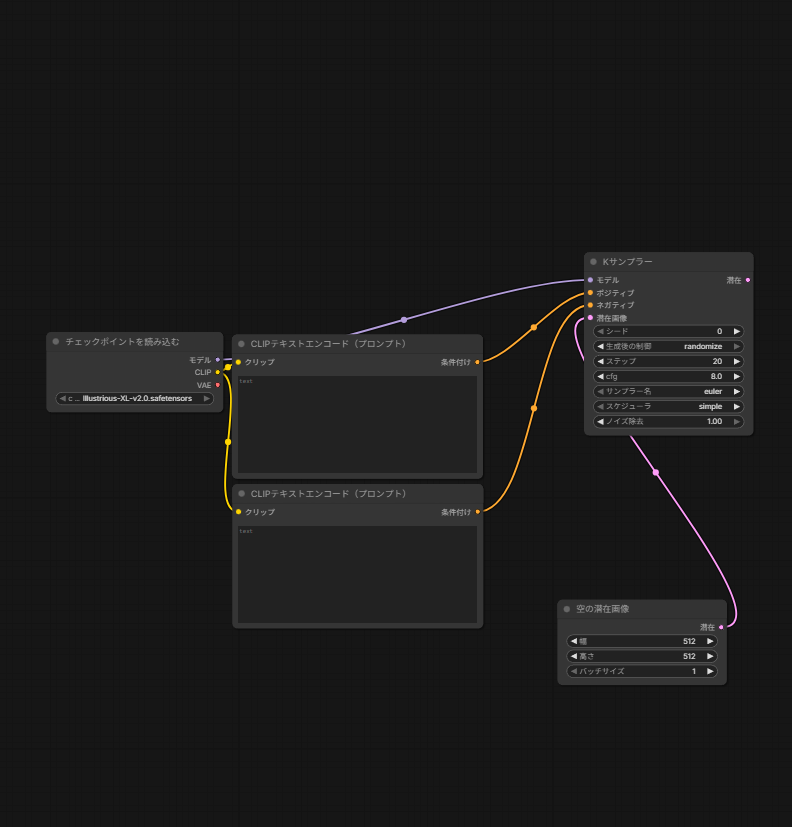Collapse the チェックポイントを読み込む node via its dot
Screen dimensions: 792x827
pos(56,342)
